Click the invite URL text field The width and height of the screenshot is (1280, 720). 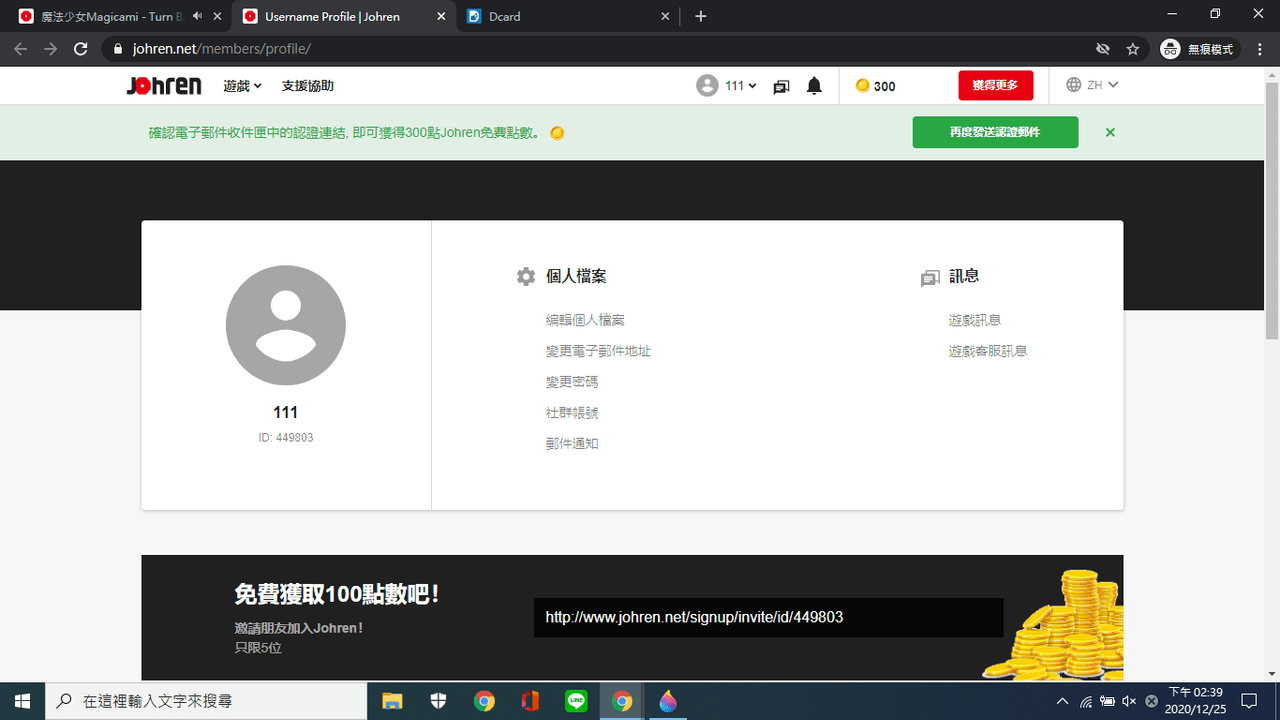pyautogui.click(x=768, y=617)
